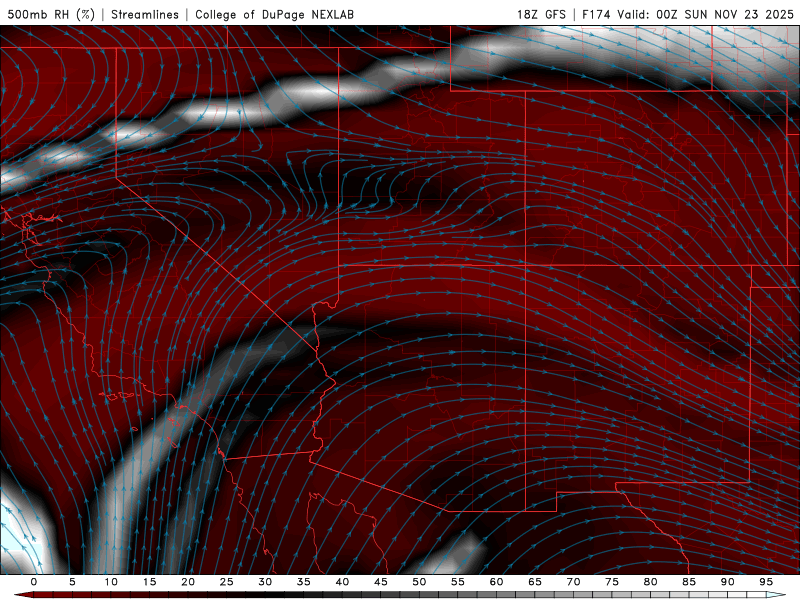Viewport: 800px width, 600px height.
Task: Click the 'F174' forecast hour text
Action: (x=597, y=14)
